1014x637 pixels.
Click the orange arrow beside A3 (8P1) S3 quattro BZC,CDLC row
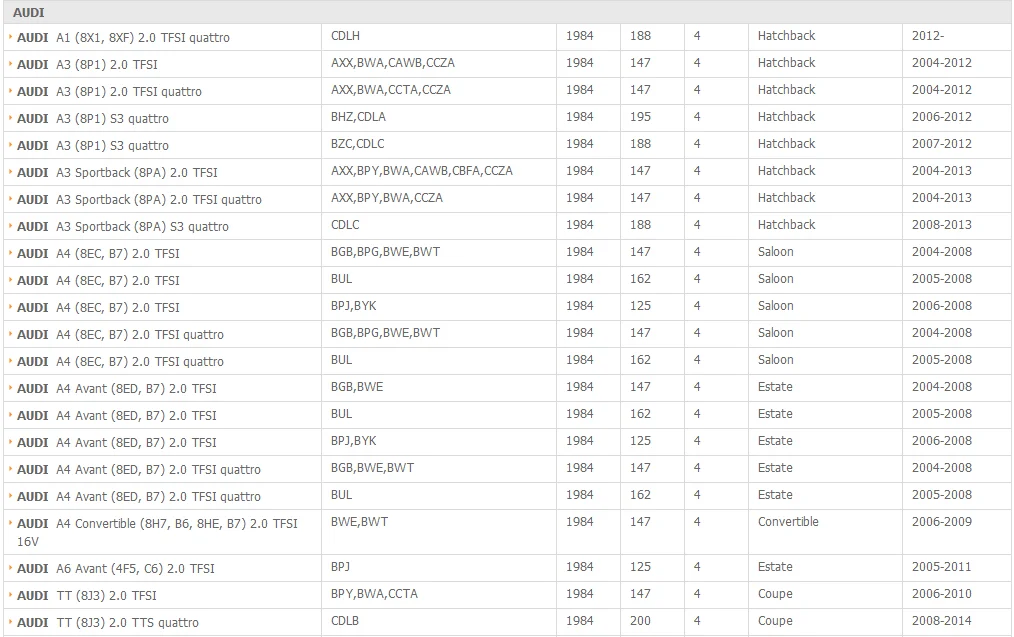10,146
